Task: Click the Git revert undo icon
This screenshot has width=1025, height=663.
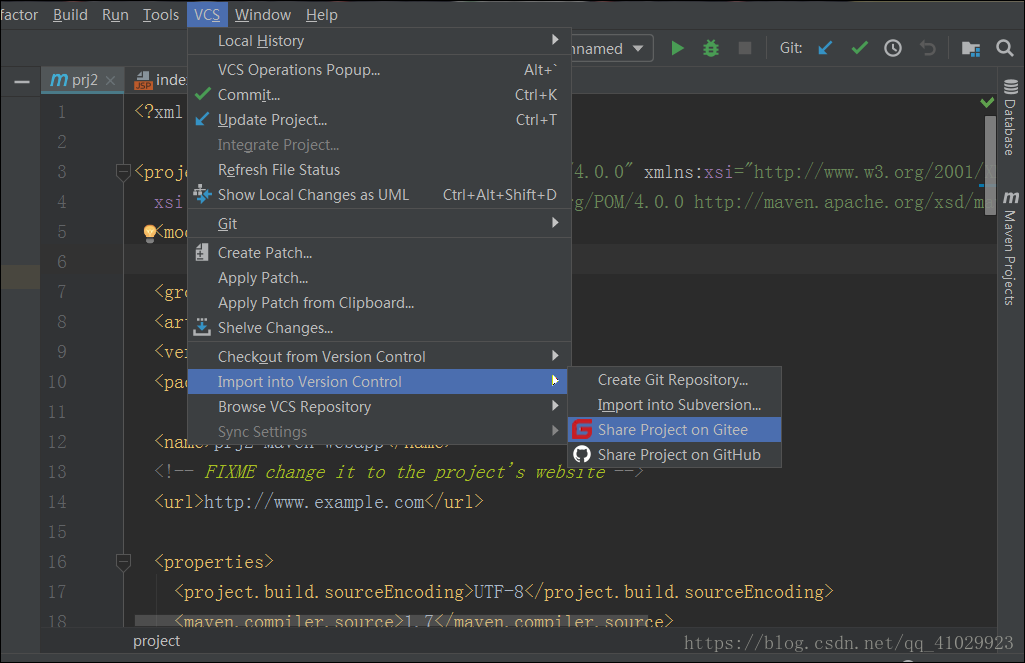Action: [928, 48]
